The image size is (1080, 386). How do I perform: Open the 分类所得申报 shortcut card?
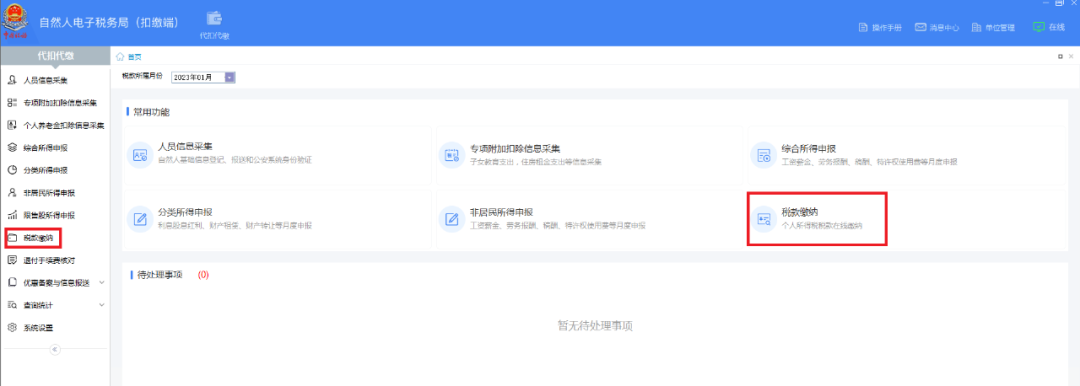point(277,218)
